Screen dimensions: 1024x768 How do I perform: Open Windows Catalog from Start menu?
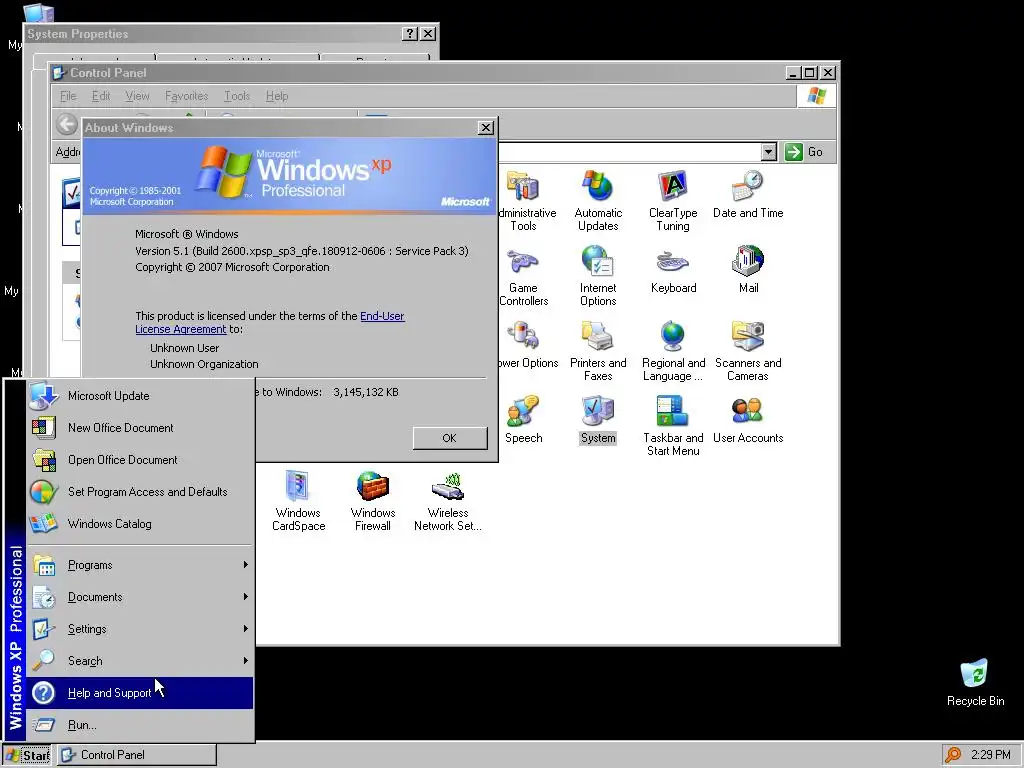point(140,524)
